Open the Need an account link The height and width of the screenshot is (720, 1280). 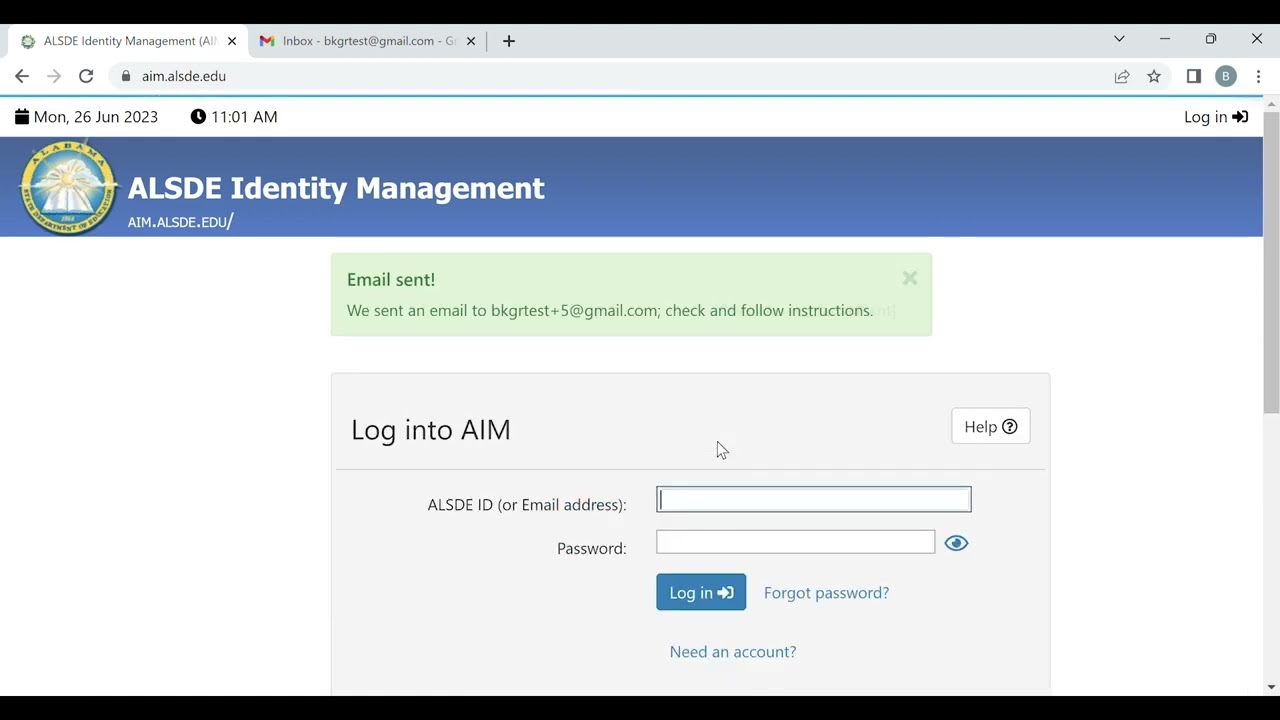click(733, 652)
